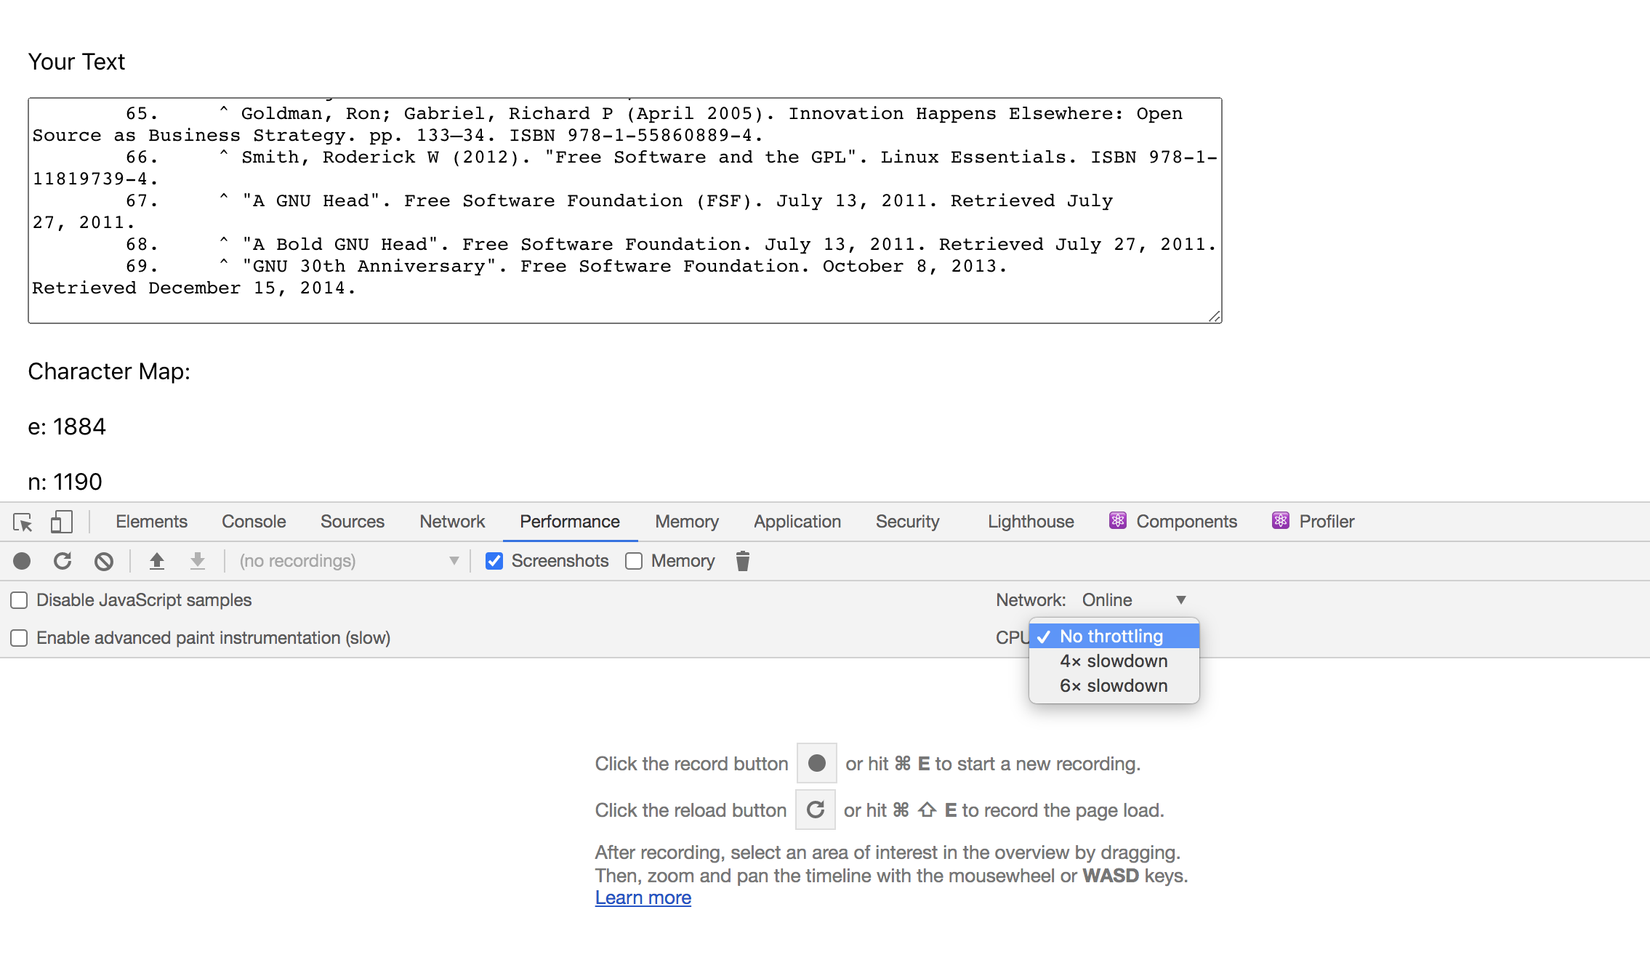Viewport: 1650px width, 962px height.
Task: Select 4× slowdown CPU option
Action: coord(1114,661)
